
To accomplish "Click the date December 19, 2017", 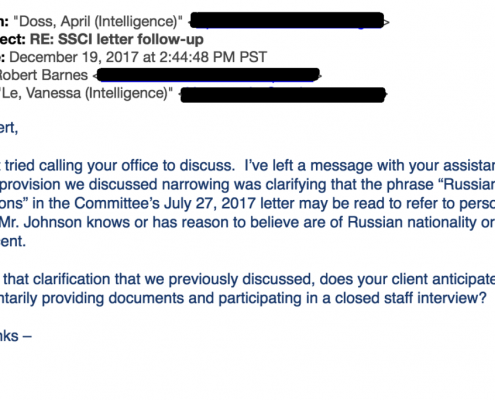I will point(74,57).
